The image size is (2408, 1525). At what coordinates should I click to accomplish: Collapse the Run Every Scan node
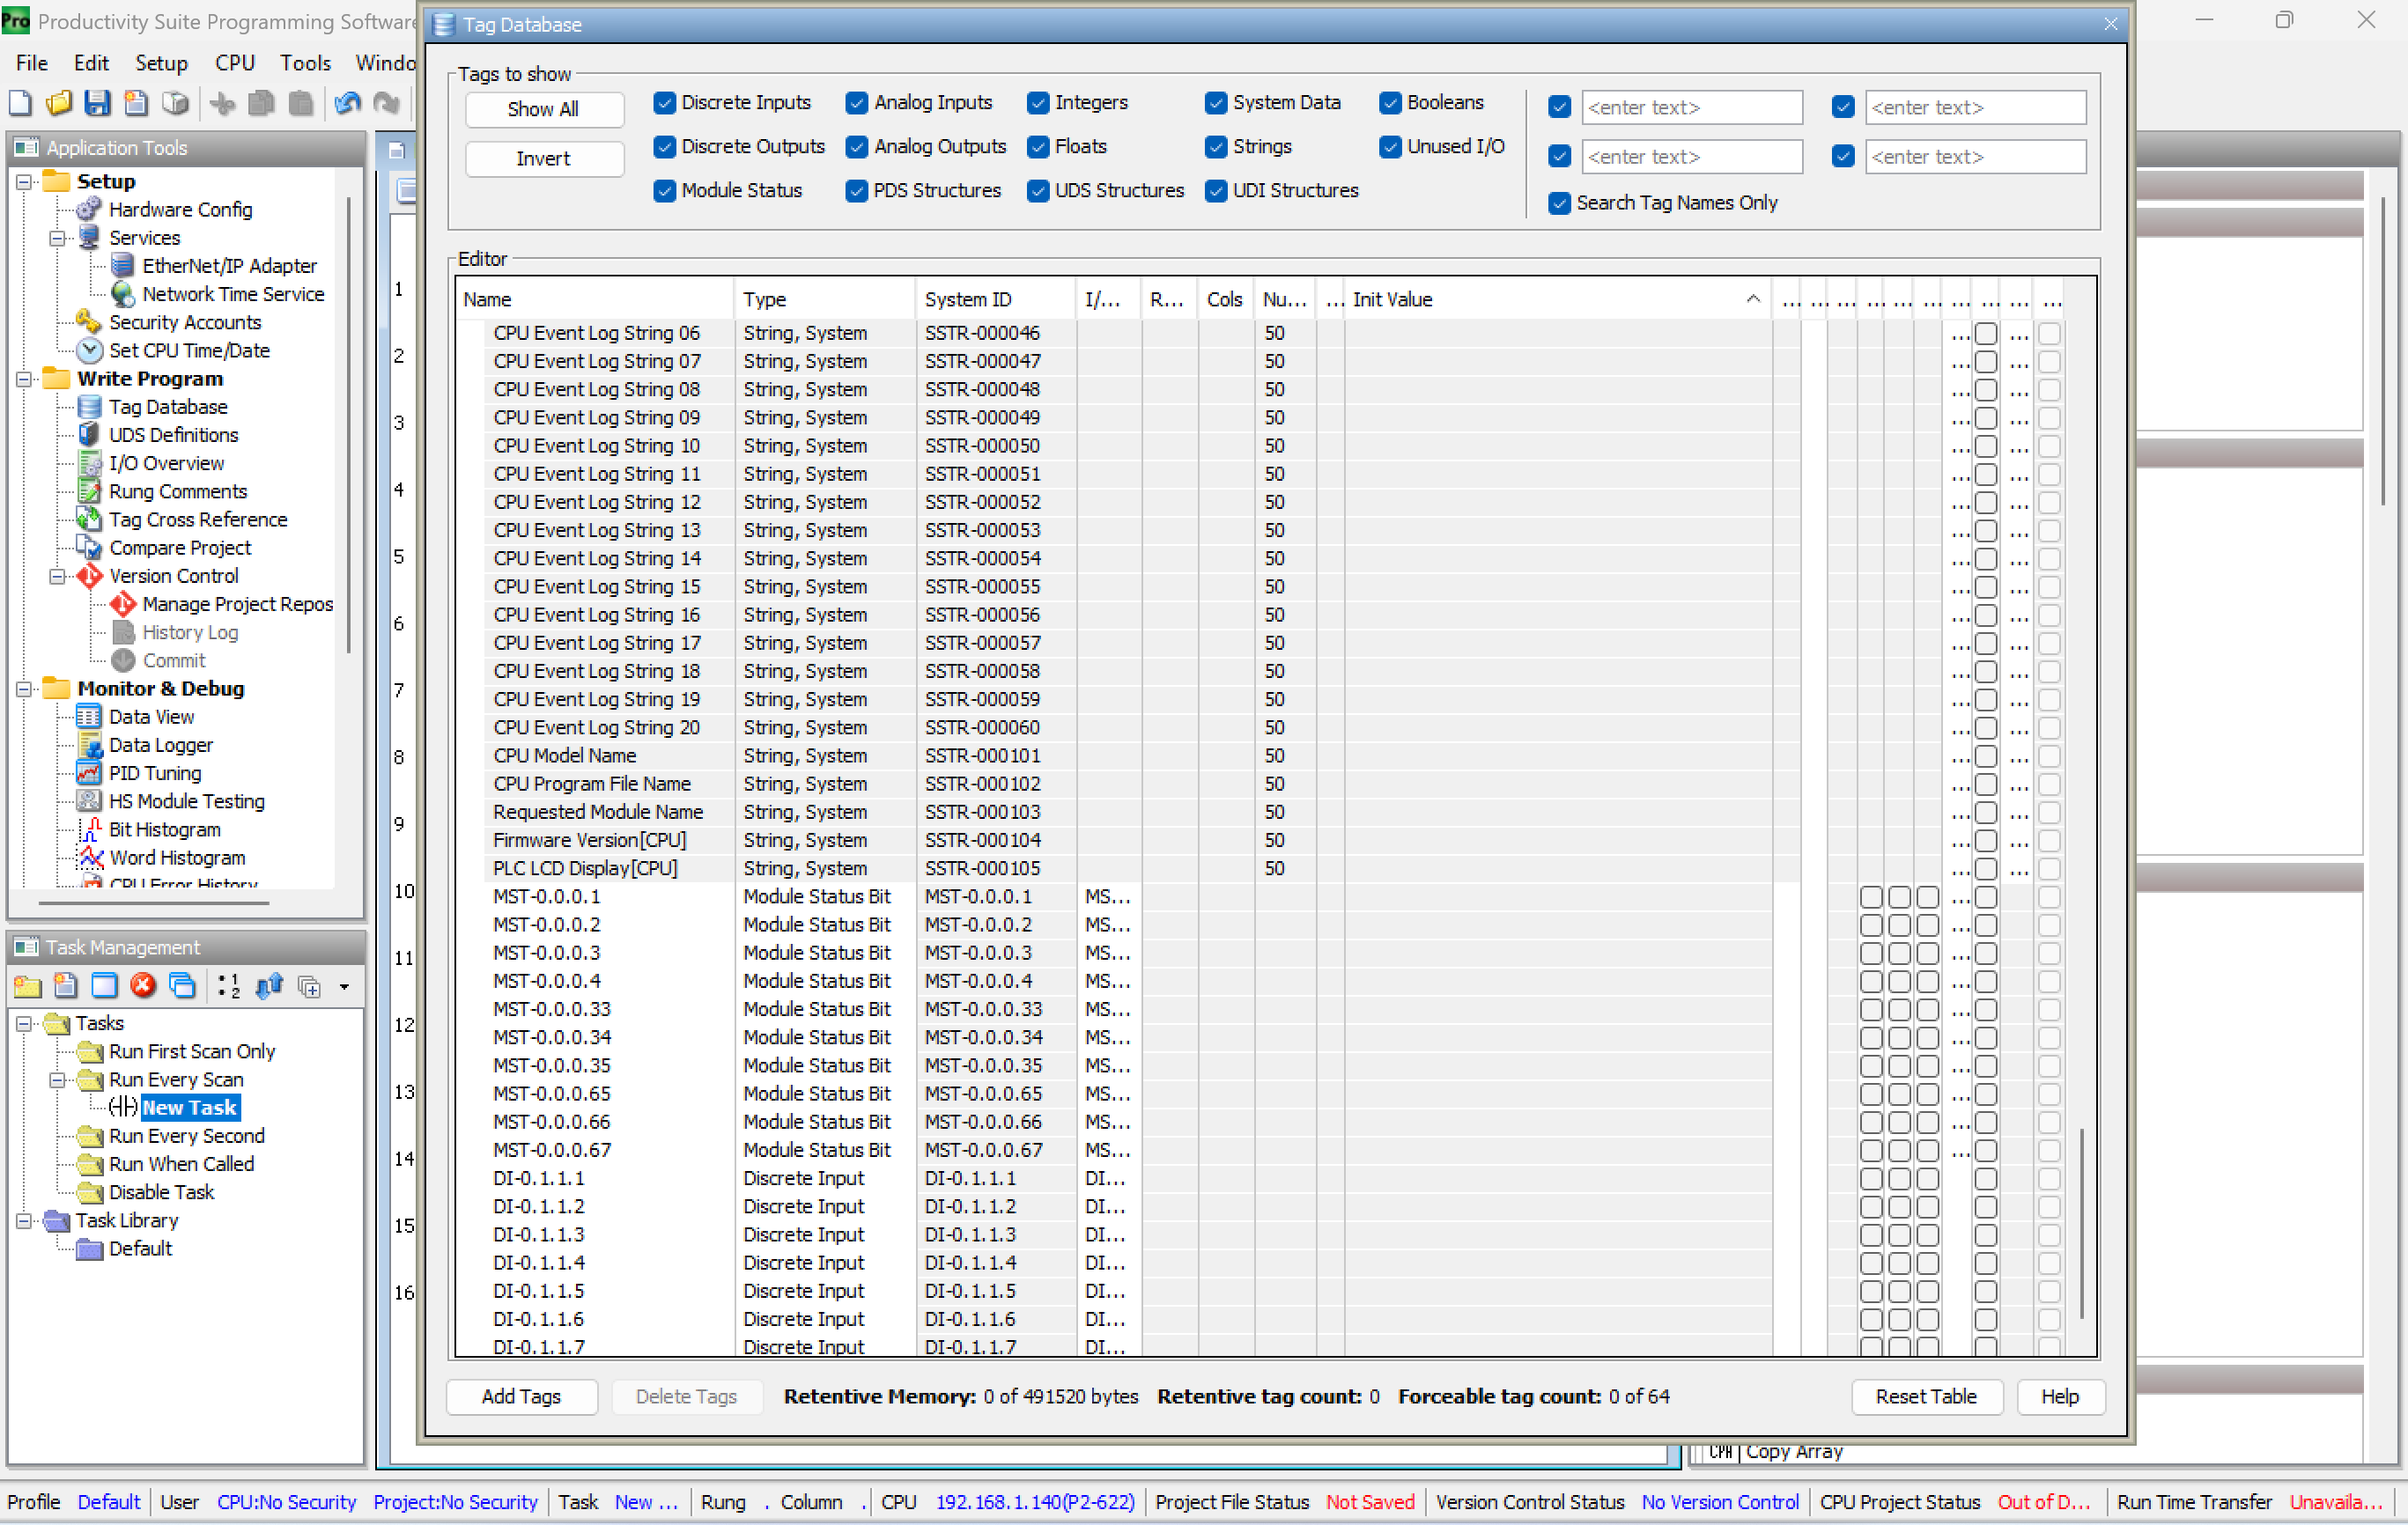coord(58,1080)
